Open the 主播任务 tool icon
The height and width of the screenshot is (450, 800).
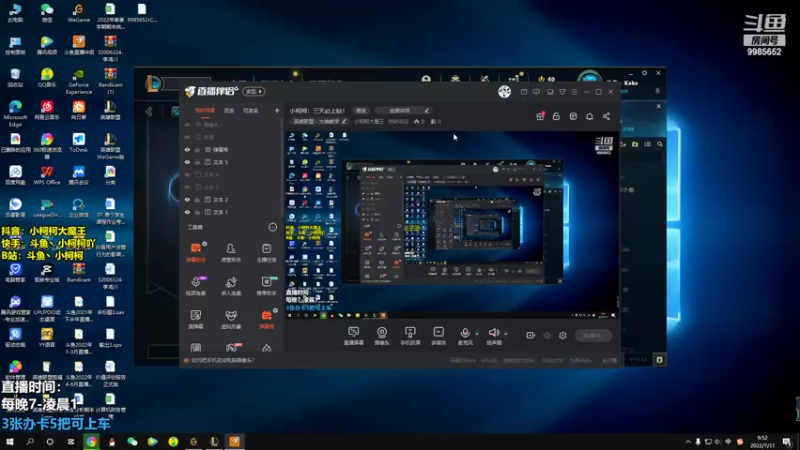(x=266, y=252)
